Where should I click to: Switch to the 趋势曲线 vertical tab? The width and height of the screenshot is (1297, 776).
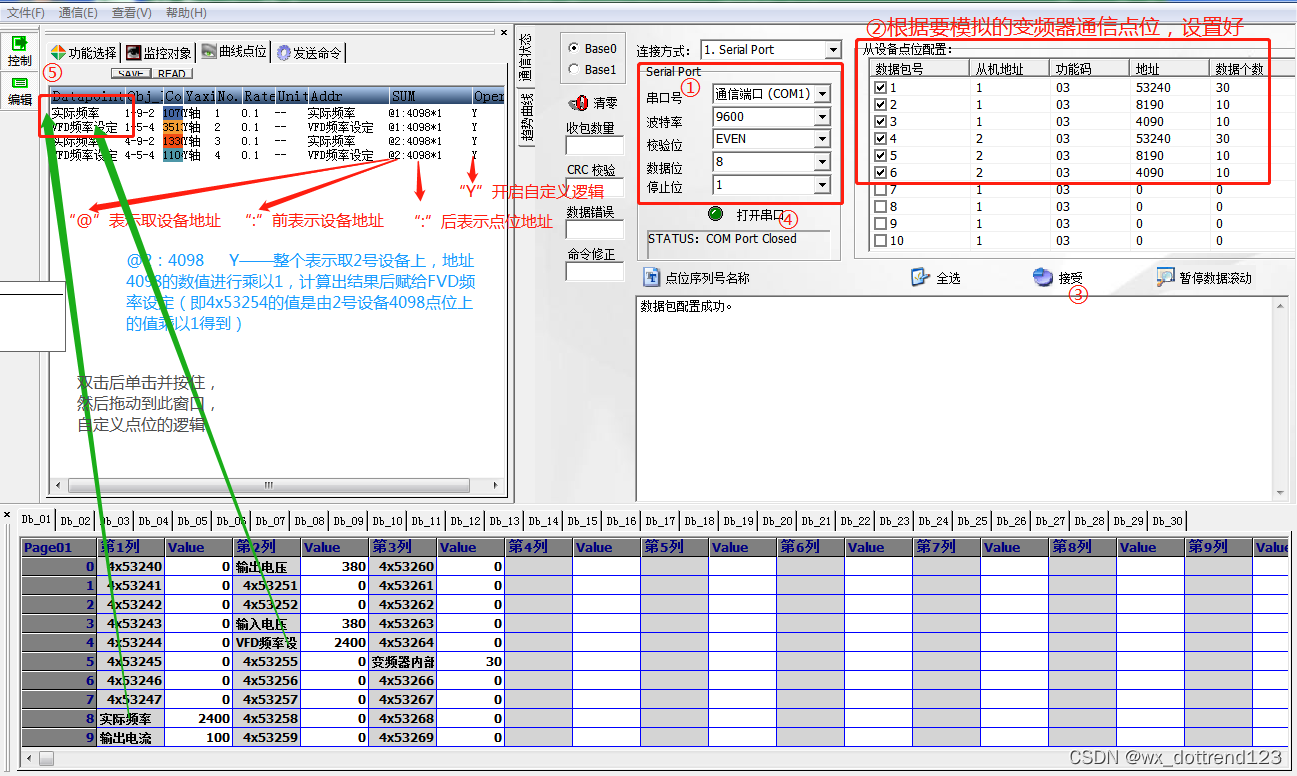[525, 118]
